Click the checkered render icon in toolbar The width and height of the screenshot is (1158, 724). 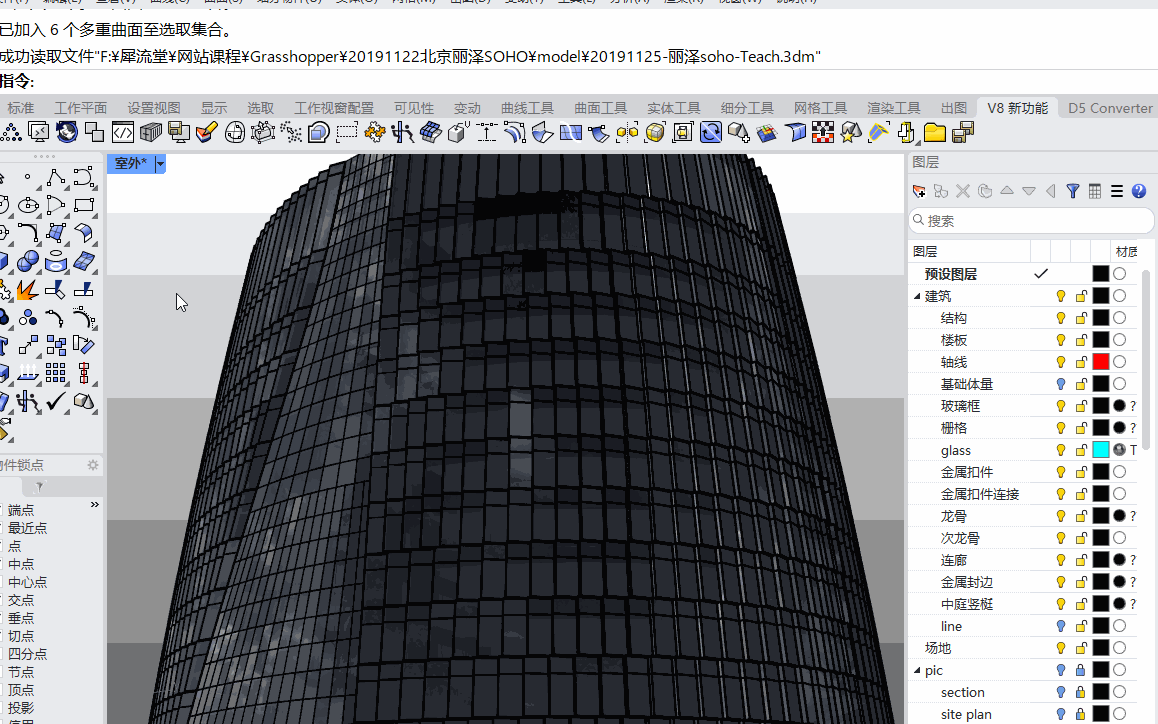tap(823, 132)
